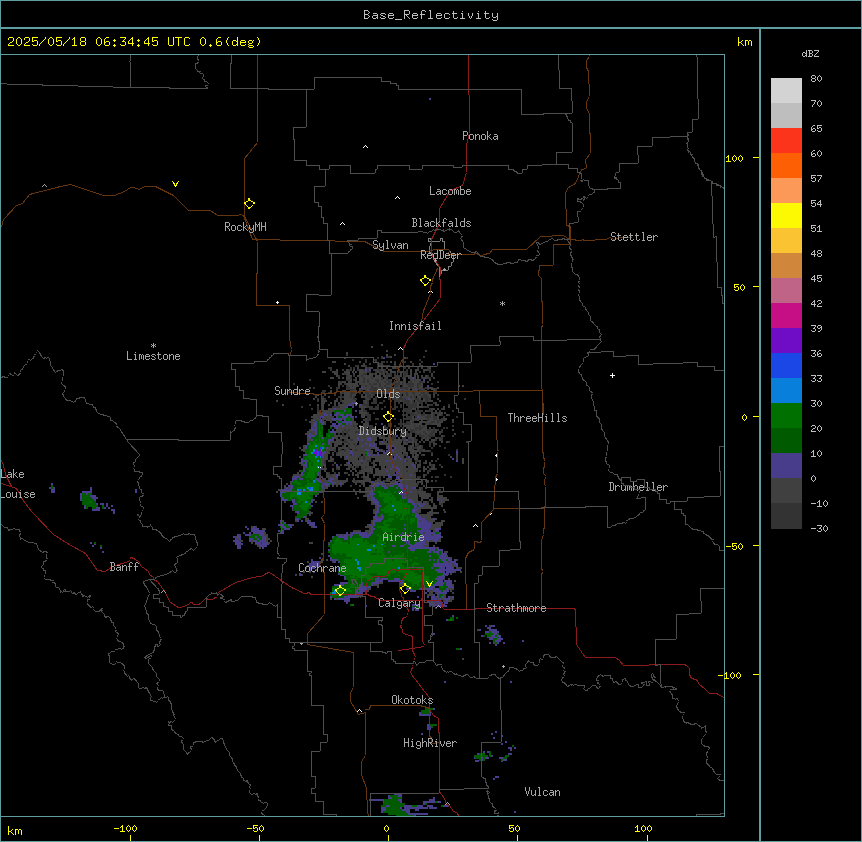Click the HighRiver label
This screenshot has height=842, width=862.
click(x=430, y=743)
